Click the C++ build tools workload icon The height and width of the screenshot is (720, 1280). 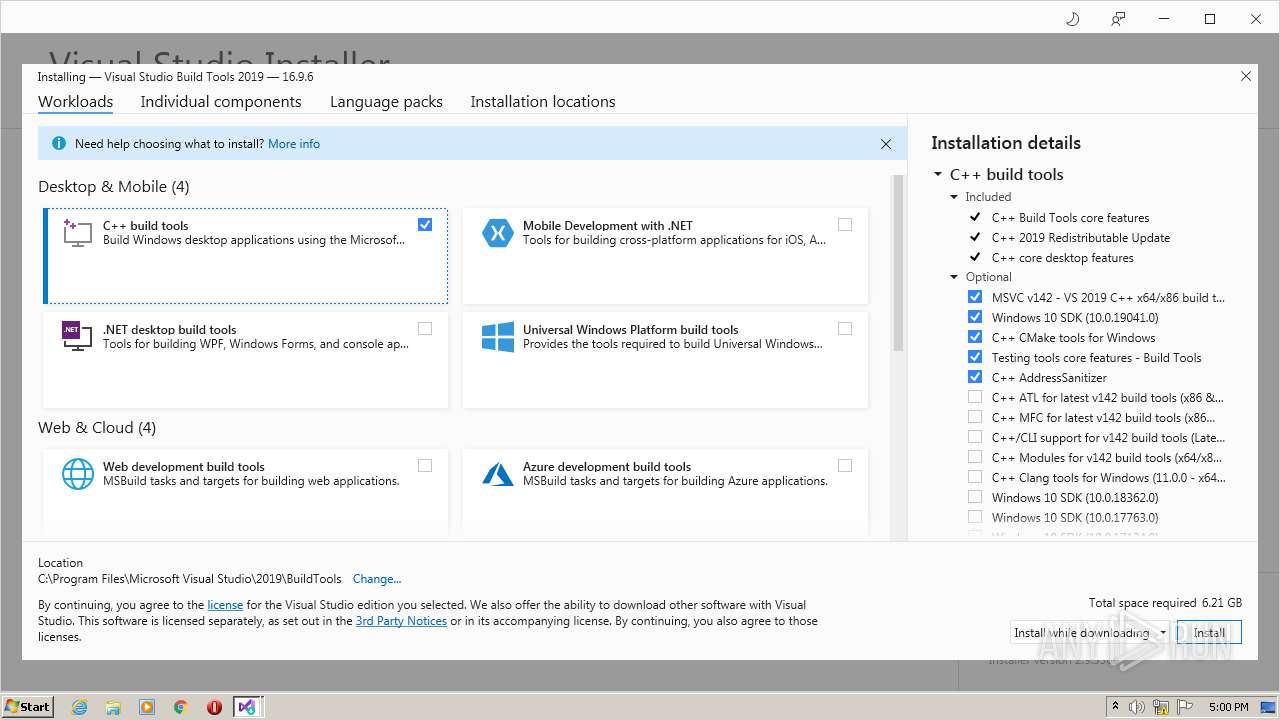pyautogui.click(x=77, y=233)
